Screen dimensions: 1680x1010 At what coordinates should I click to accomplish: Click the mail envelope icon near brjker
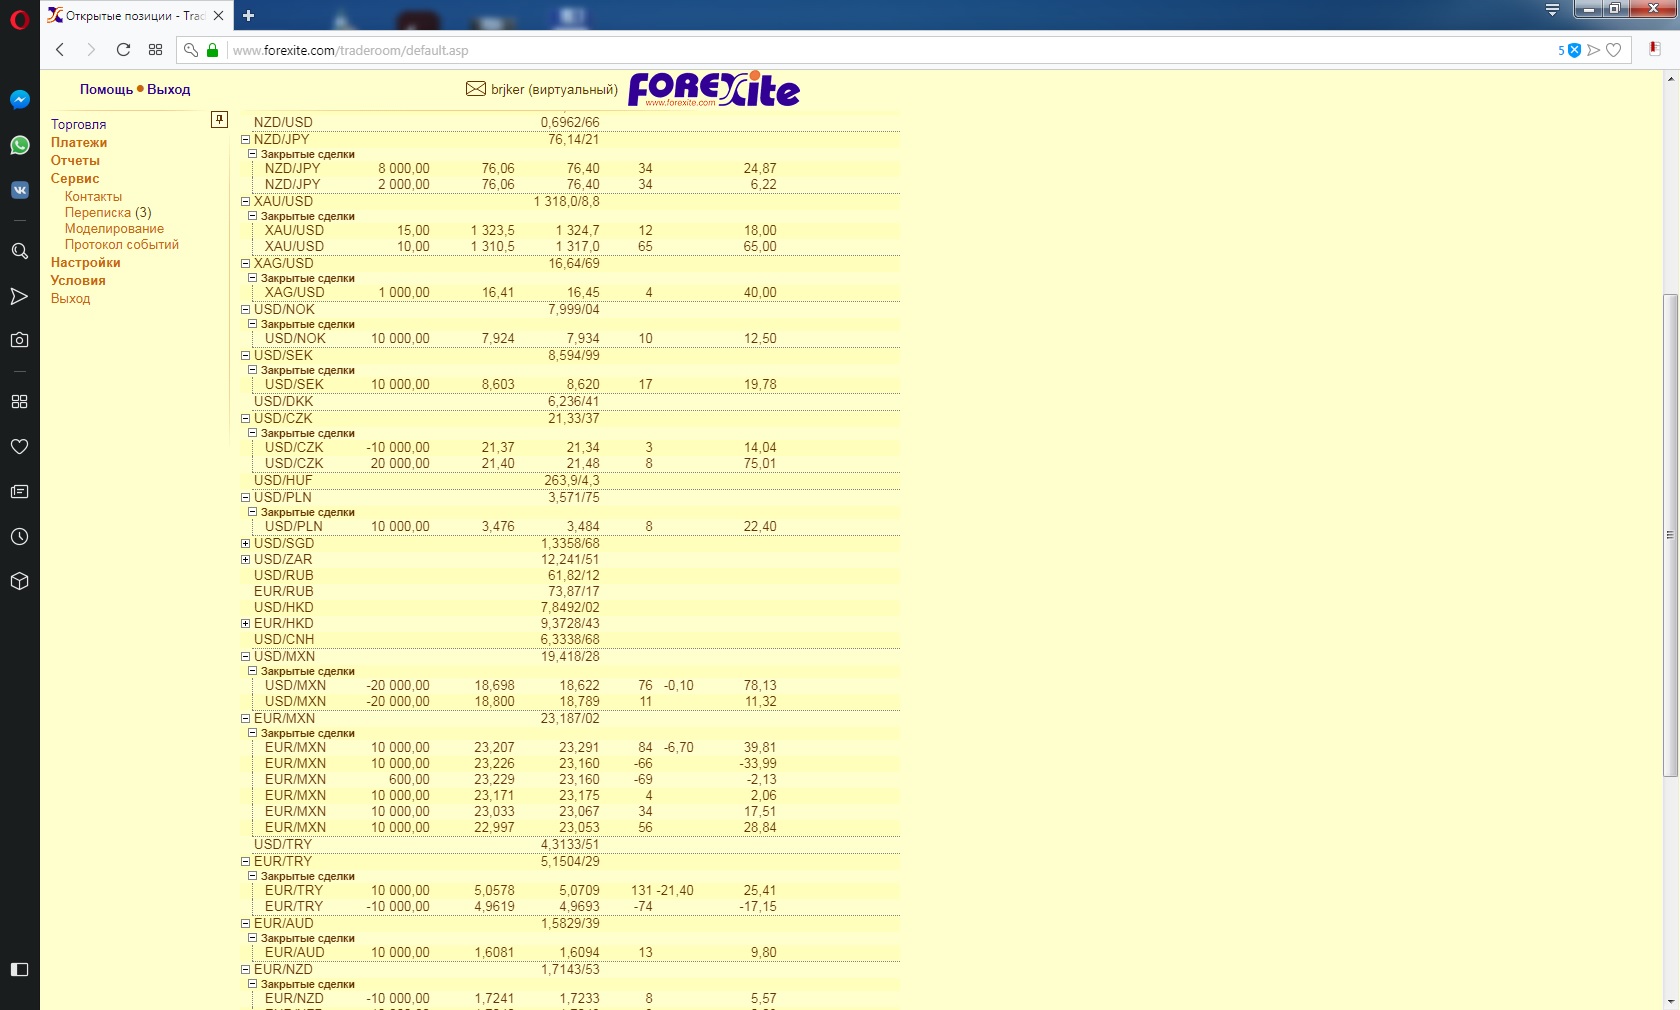[x=476, y=89]
